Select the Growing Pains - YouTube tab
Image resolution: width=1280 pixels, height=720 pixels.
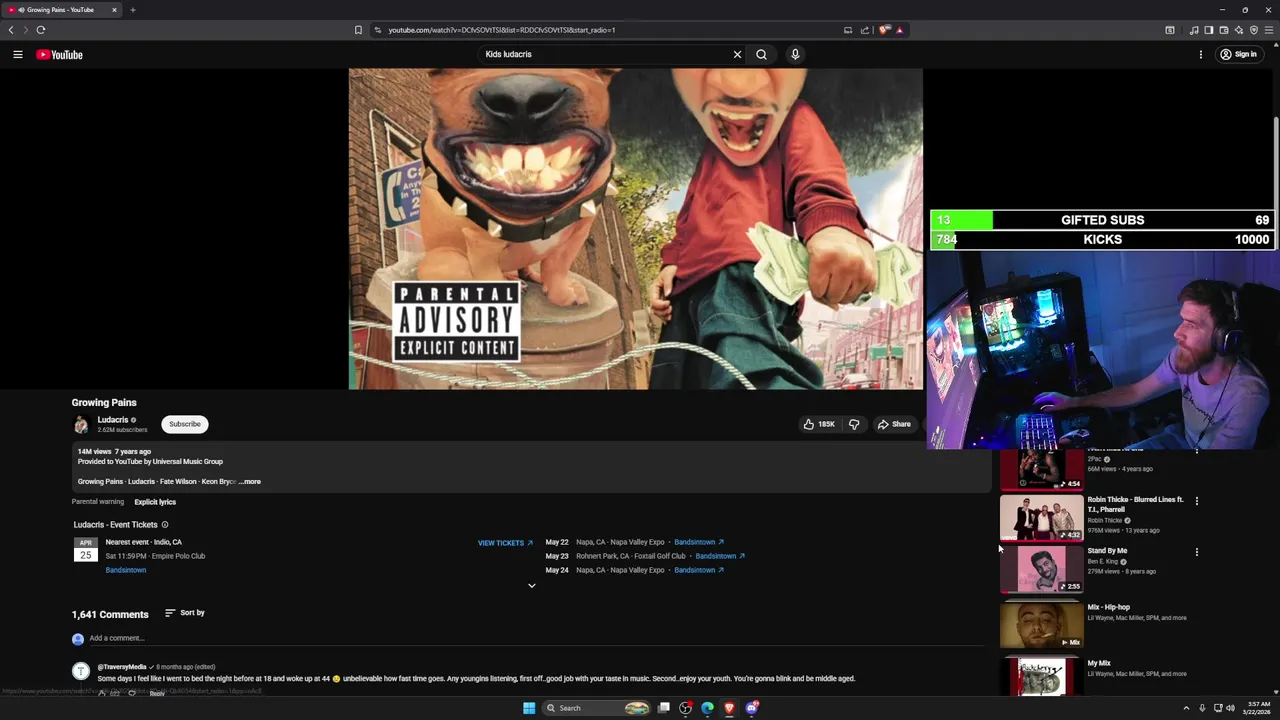coord(62,10)
